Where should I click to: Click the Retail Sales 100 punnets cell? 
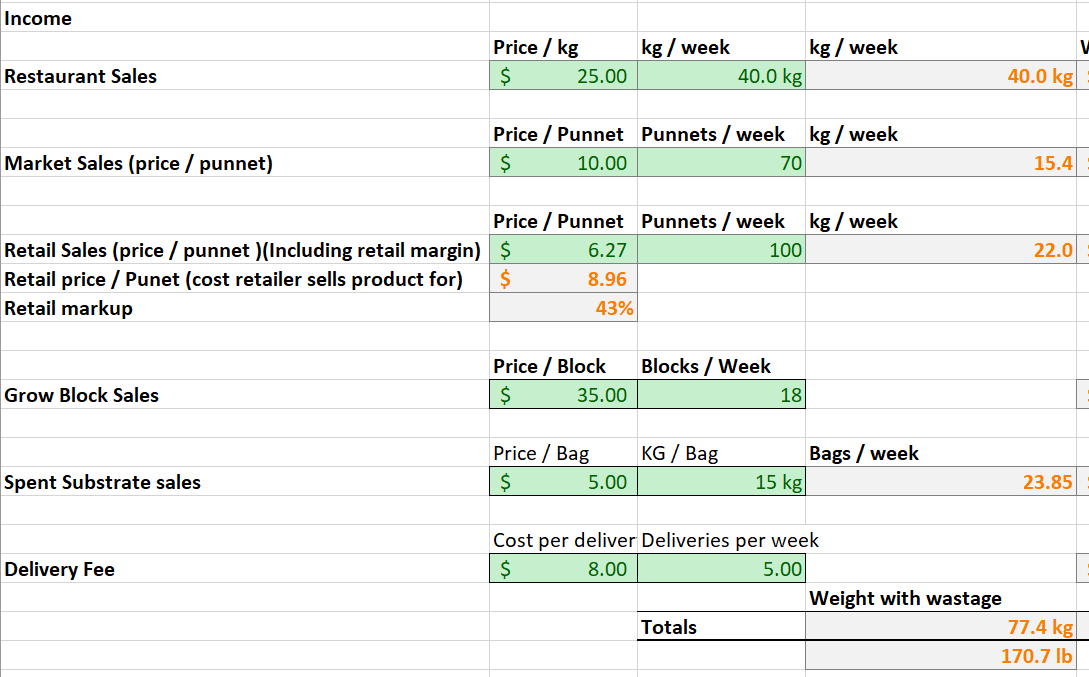point(721,250)
